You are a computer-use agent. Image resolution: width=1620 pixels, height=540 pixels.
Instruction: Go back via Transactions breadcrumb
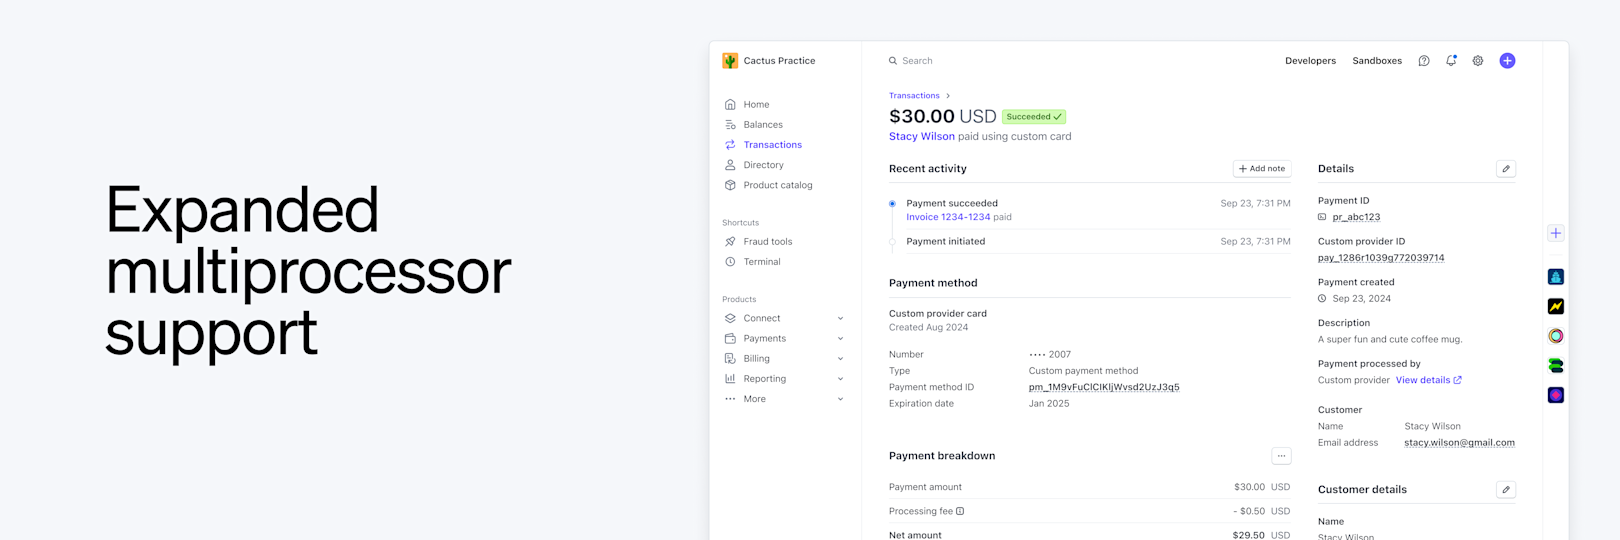coord(914,96)
